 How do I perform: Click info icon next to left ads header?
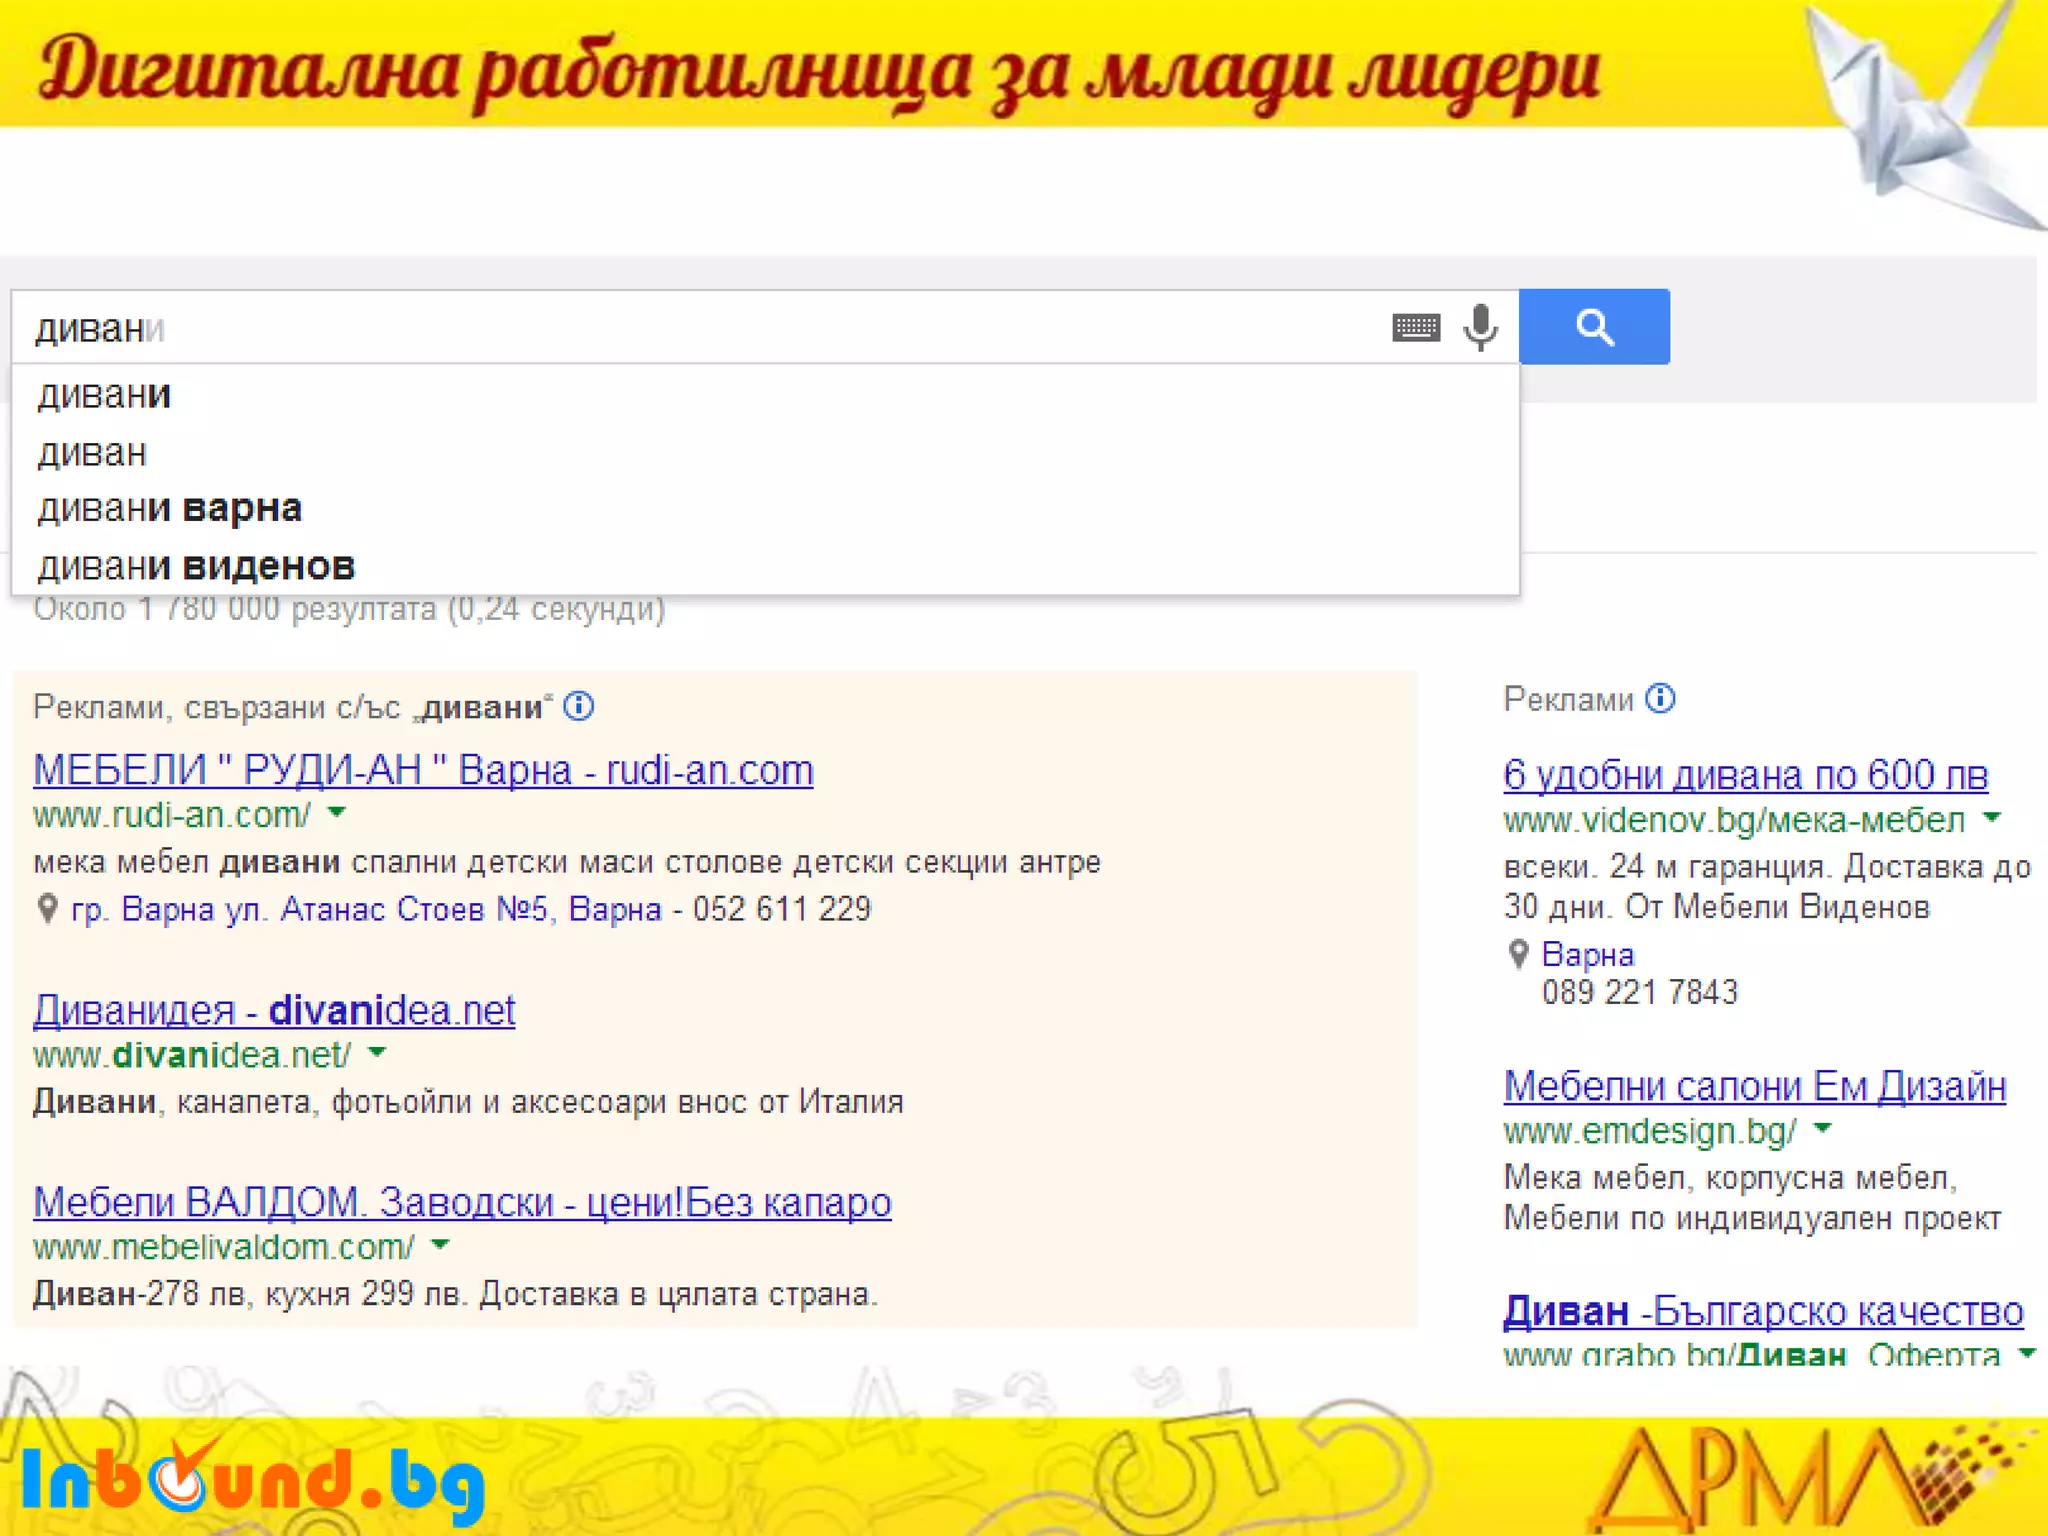[579, 707]
